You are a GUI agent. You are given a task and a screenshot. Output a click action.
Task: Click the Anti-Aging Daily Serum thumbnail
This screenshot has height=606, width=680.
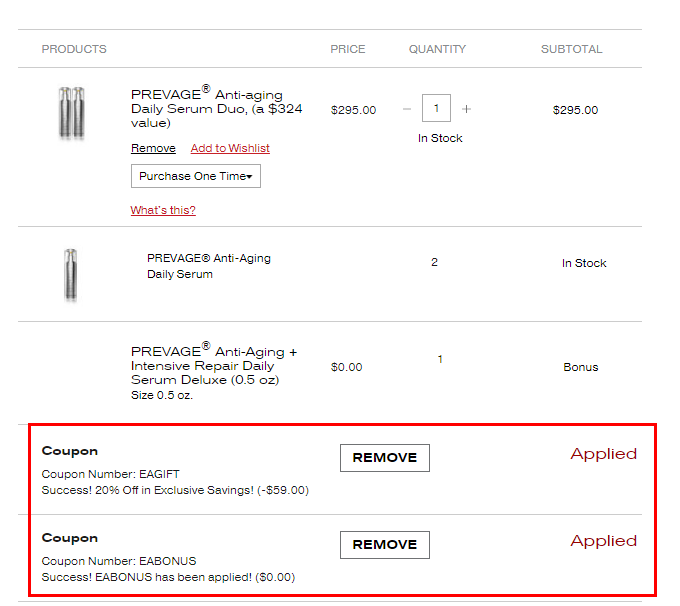(x=71, y=275)
